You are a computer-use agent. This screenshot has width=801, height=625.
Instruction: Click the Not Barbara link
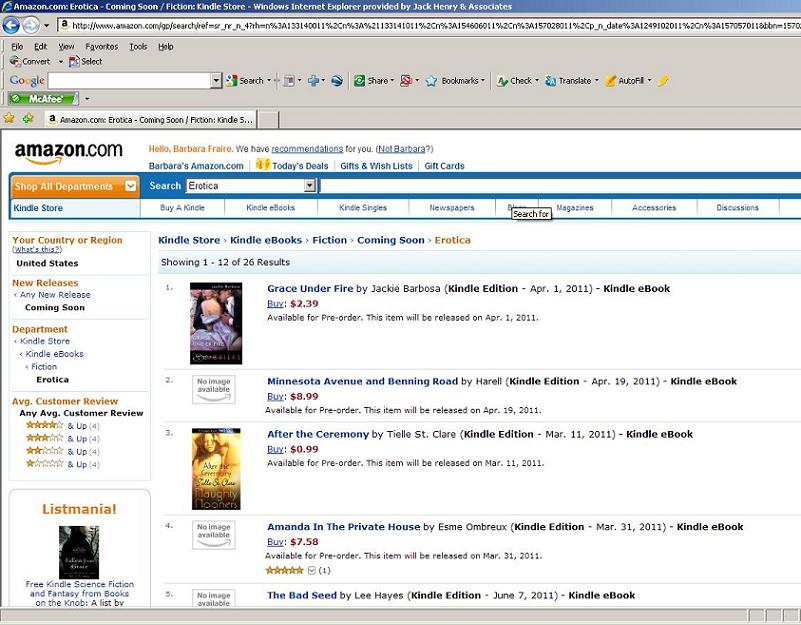(x=402, y=149)
